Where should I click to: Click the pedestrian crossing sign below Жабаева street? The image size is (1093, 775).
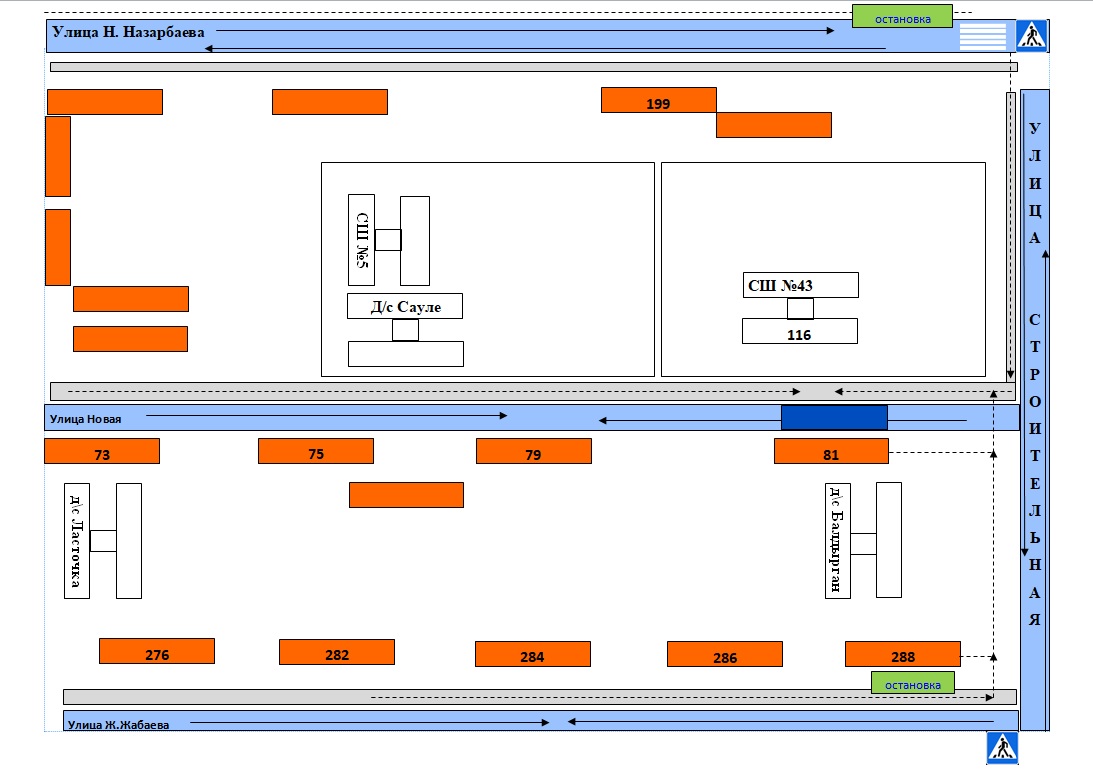1002,749
